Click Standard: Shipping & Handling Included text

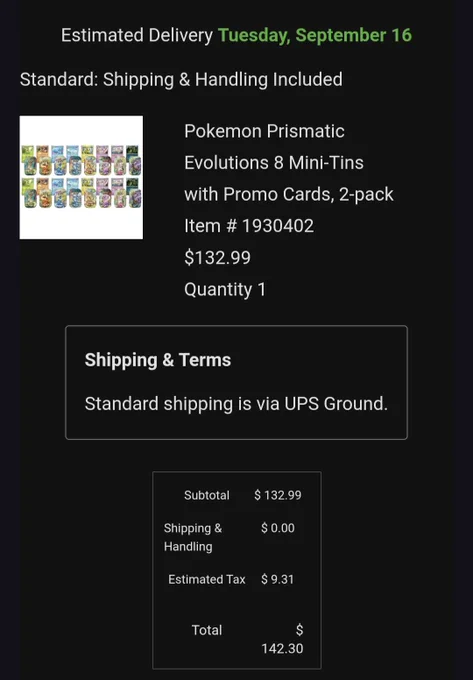click(x=181, y=80)
